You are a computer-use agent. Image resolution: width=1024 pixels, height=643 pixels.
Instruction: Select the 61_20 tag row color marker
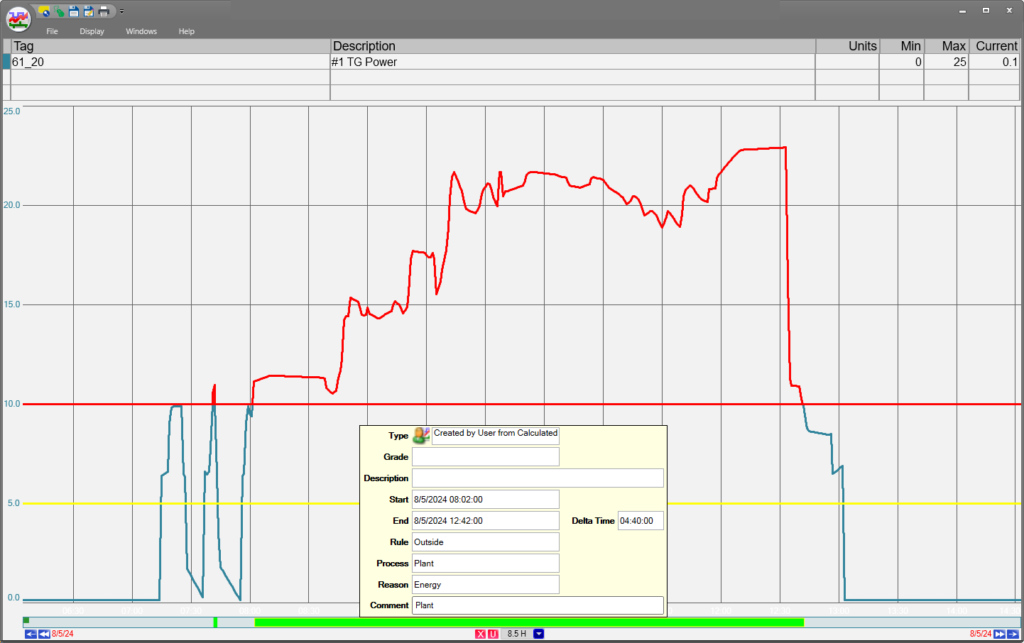click(6, 62)
